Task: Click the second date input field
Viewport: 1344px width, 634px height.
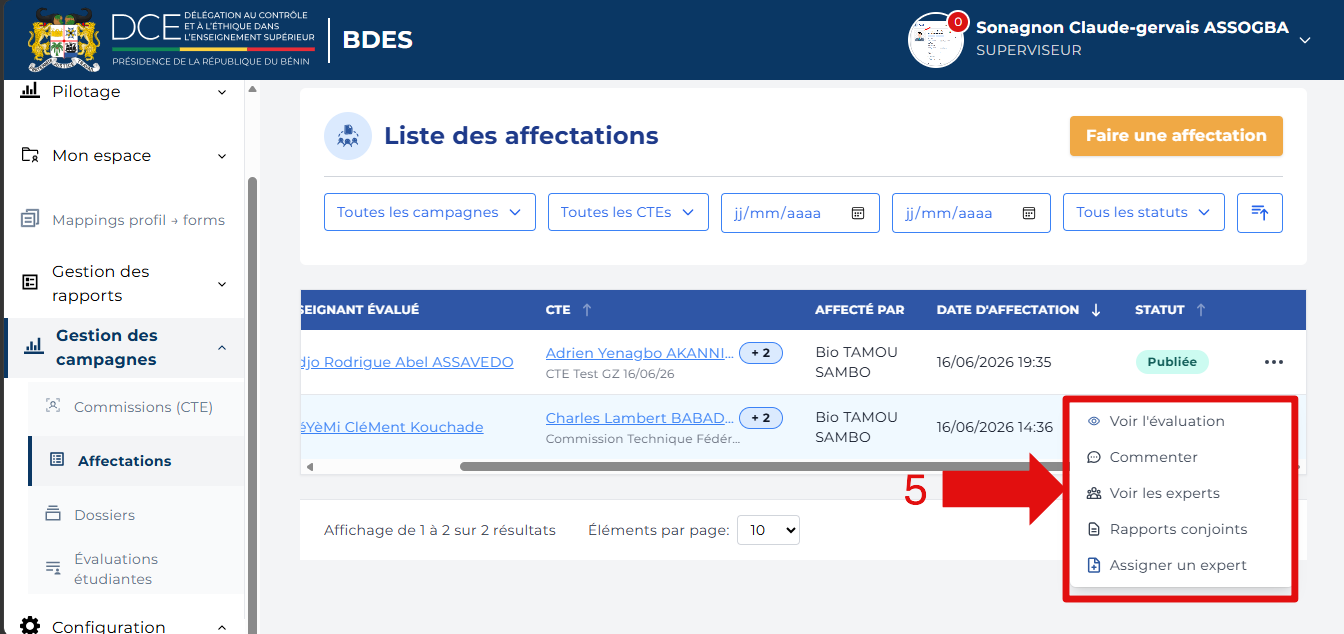Action: pyautogui.click(x=971, y=213)
